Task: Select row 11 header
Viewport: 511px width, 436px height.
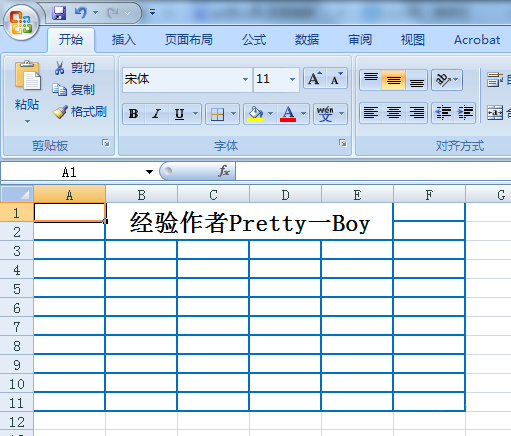Action: click(x=17, y=403)
